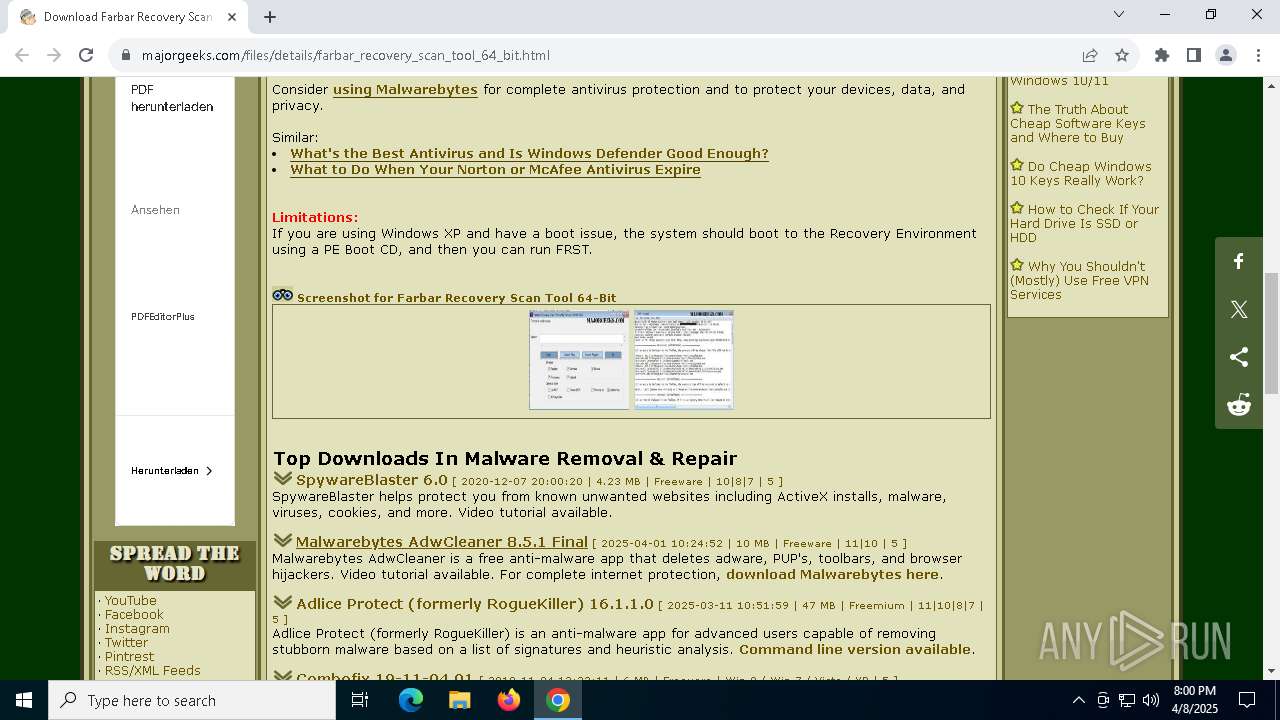This screenshot has height=720, width=1280.
Task: Click Herunterladen button in the ad
Action: pyautogui.click(x=171, y=470)
